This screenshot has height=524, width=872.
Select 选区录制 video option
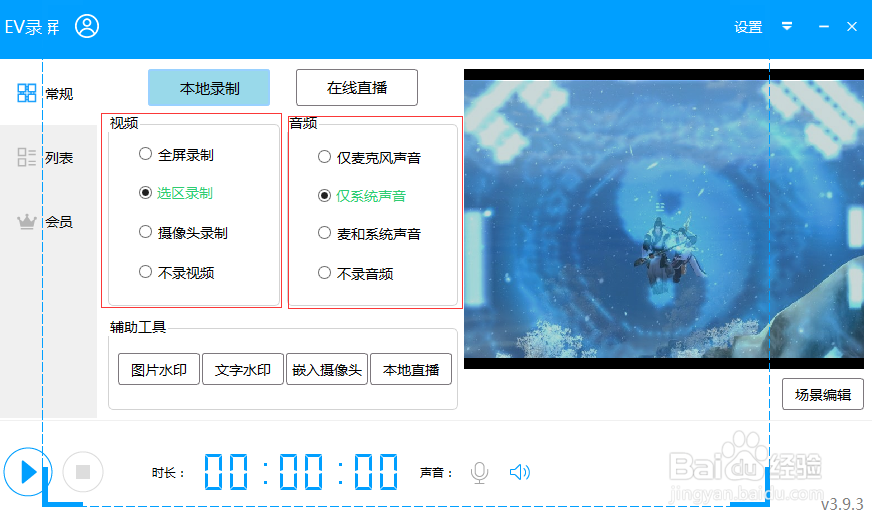coord(176,193)
